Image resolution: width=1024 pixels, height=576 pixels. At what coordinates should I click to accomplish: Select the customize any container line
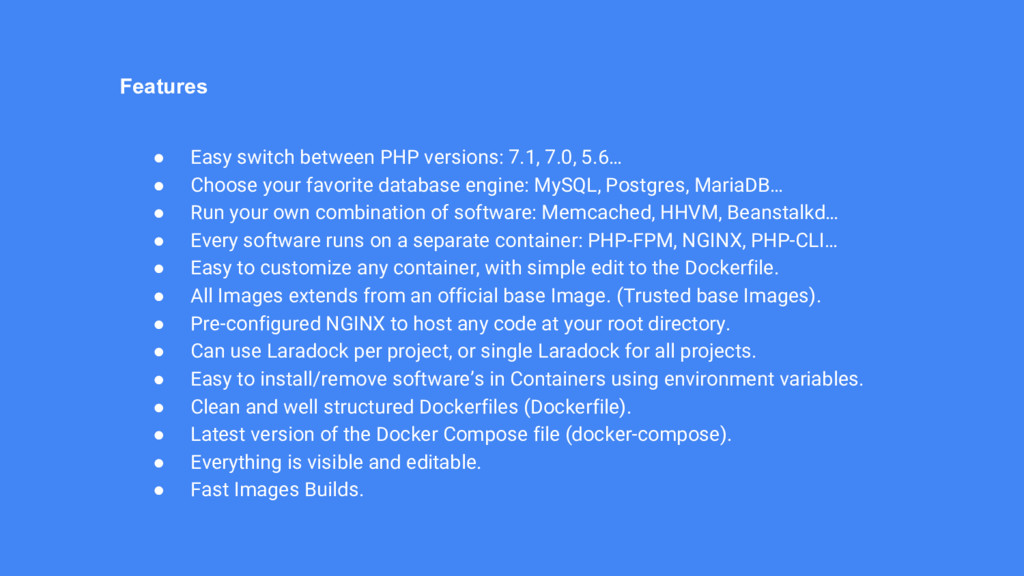pyautogui.click(x=484, y=268)
